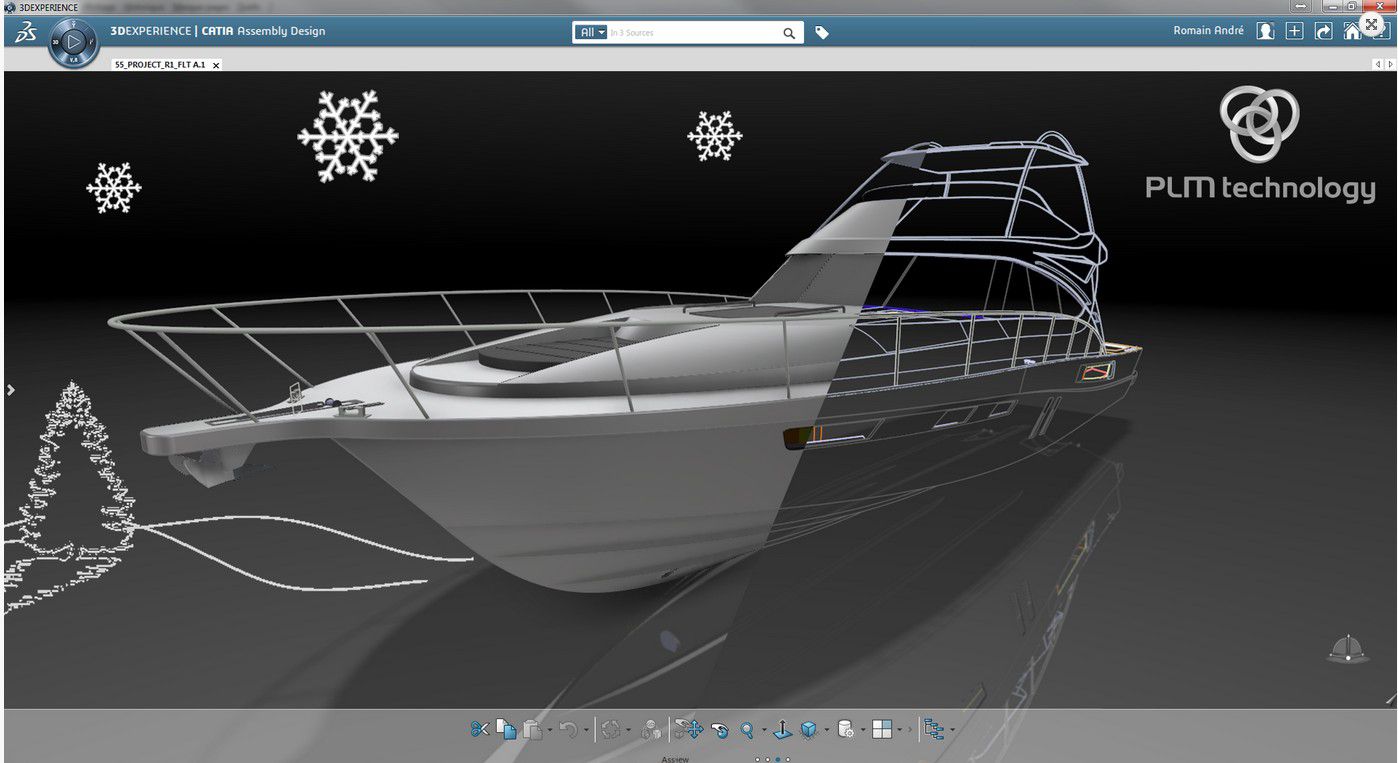Open the four-pane view layout dropdown arrow

(x=899, y=730)
